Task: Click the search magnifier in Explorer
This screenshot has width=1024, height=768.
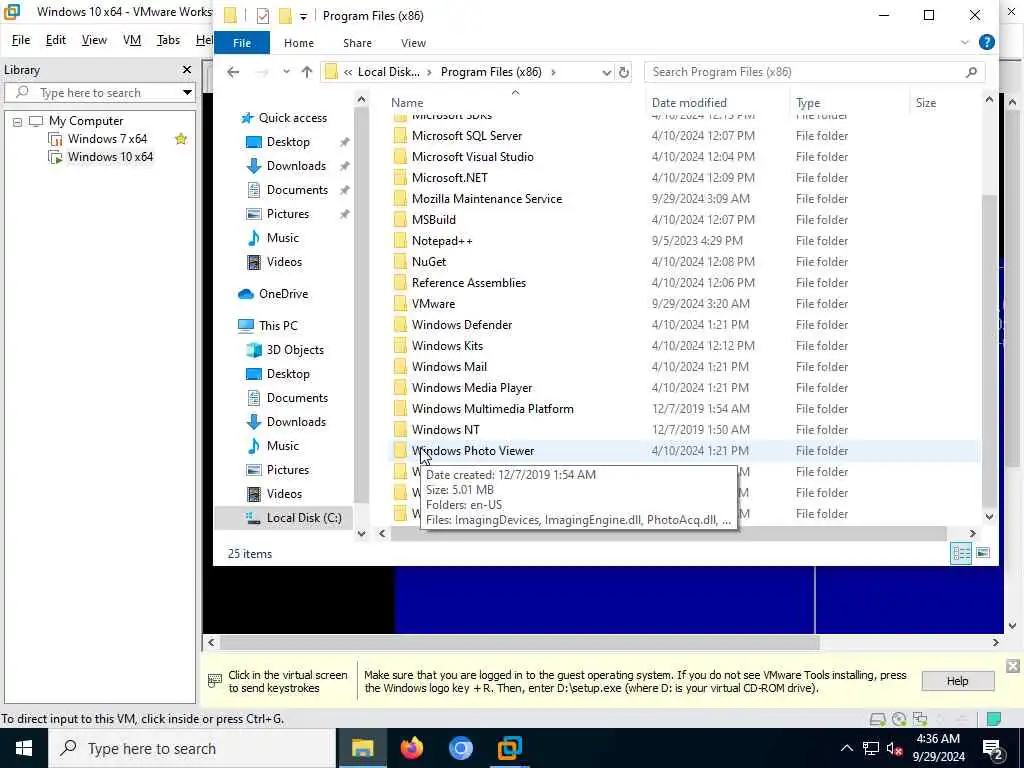Action: (x=971, y=72)
